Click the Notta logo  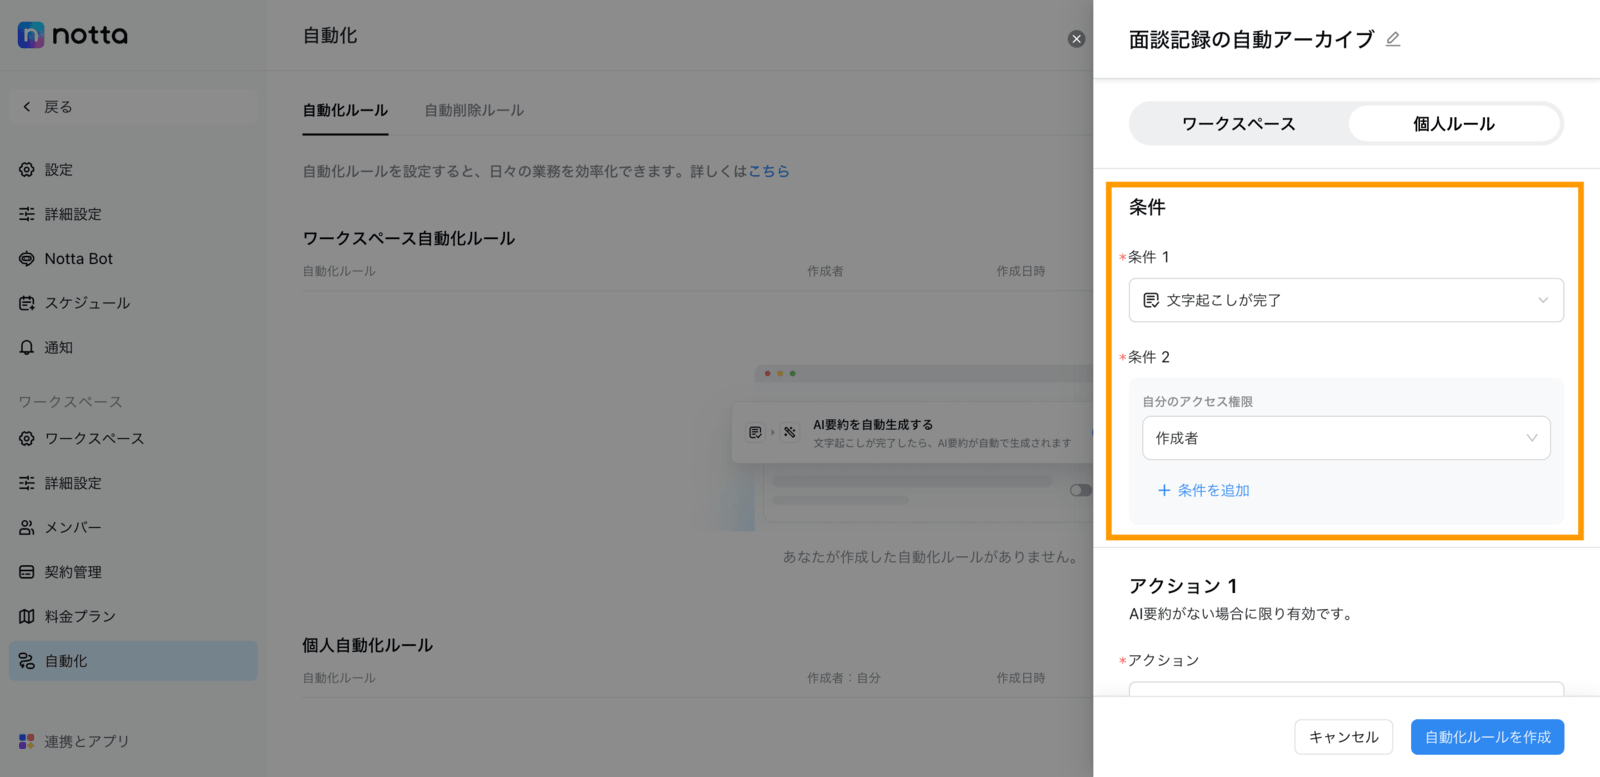72,35
